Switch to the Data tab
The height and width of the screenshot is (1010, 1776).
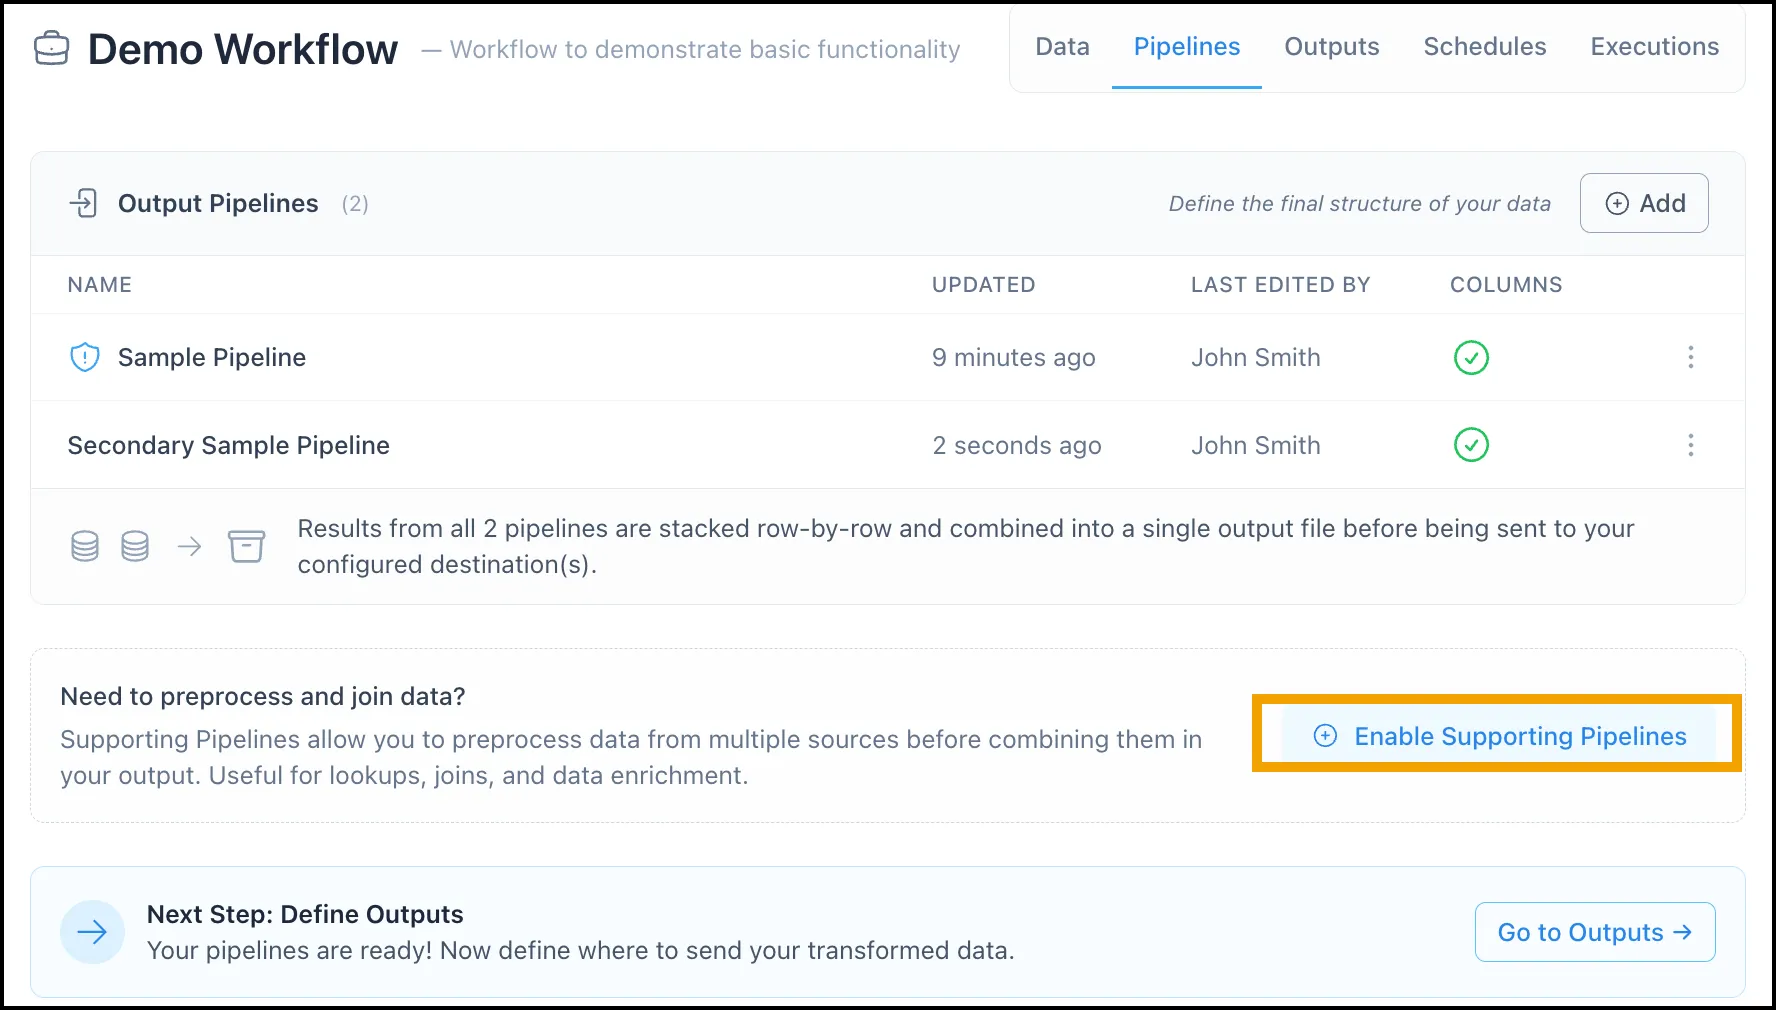click(x=1062, y=47)
